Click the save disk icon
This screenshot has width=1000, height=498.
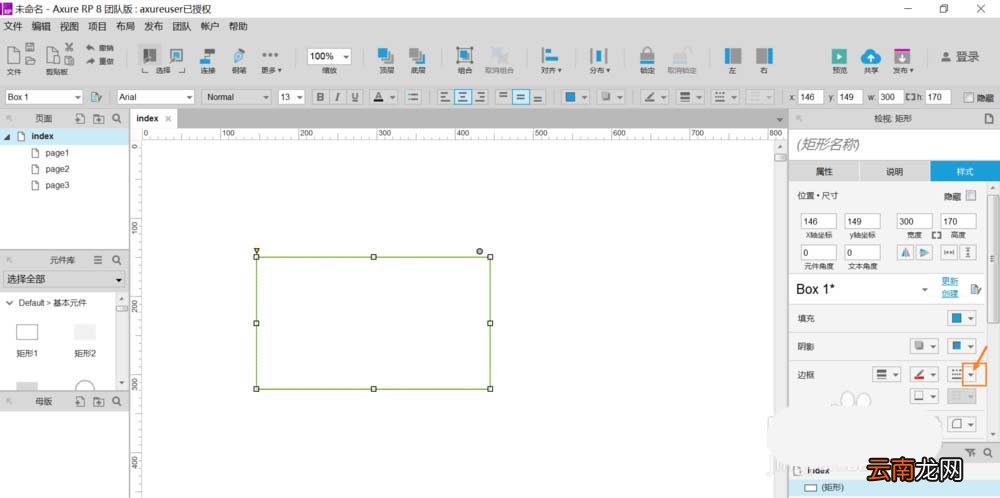tap(30, 47)
